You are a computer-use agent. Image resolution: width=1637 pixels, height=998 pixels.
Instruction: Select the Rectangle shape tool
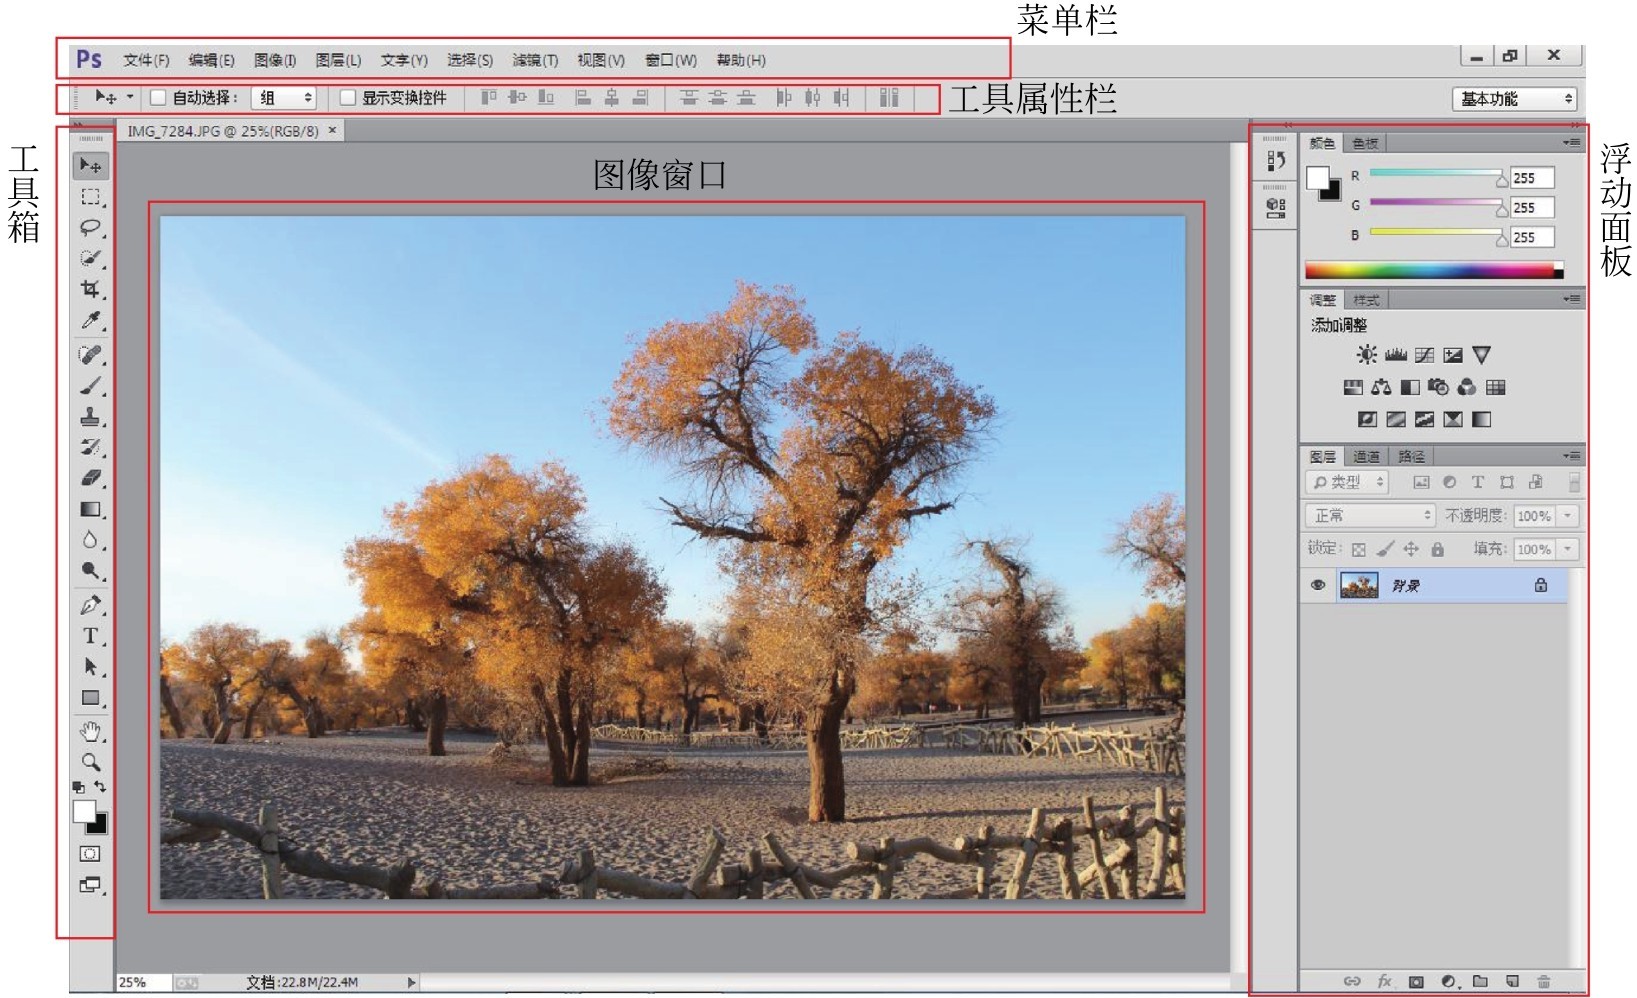[91, 698]
